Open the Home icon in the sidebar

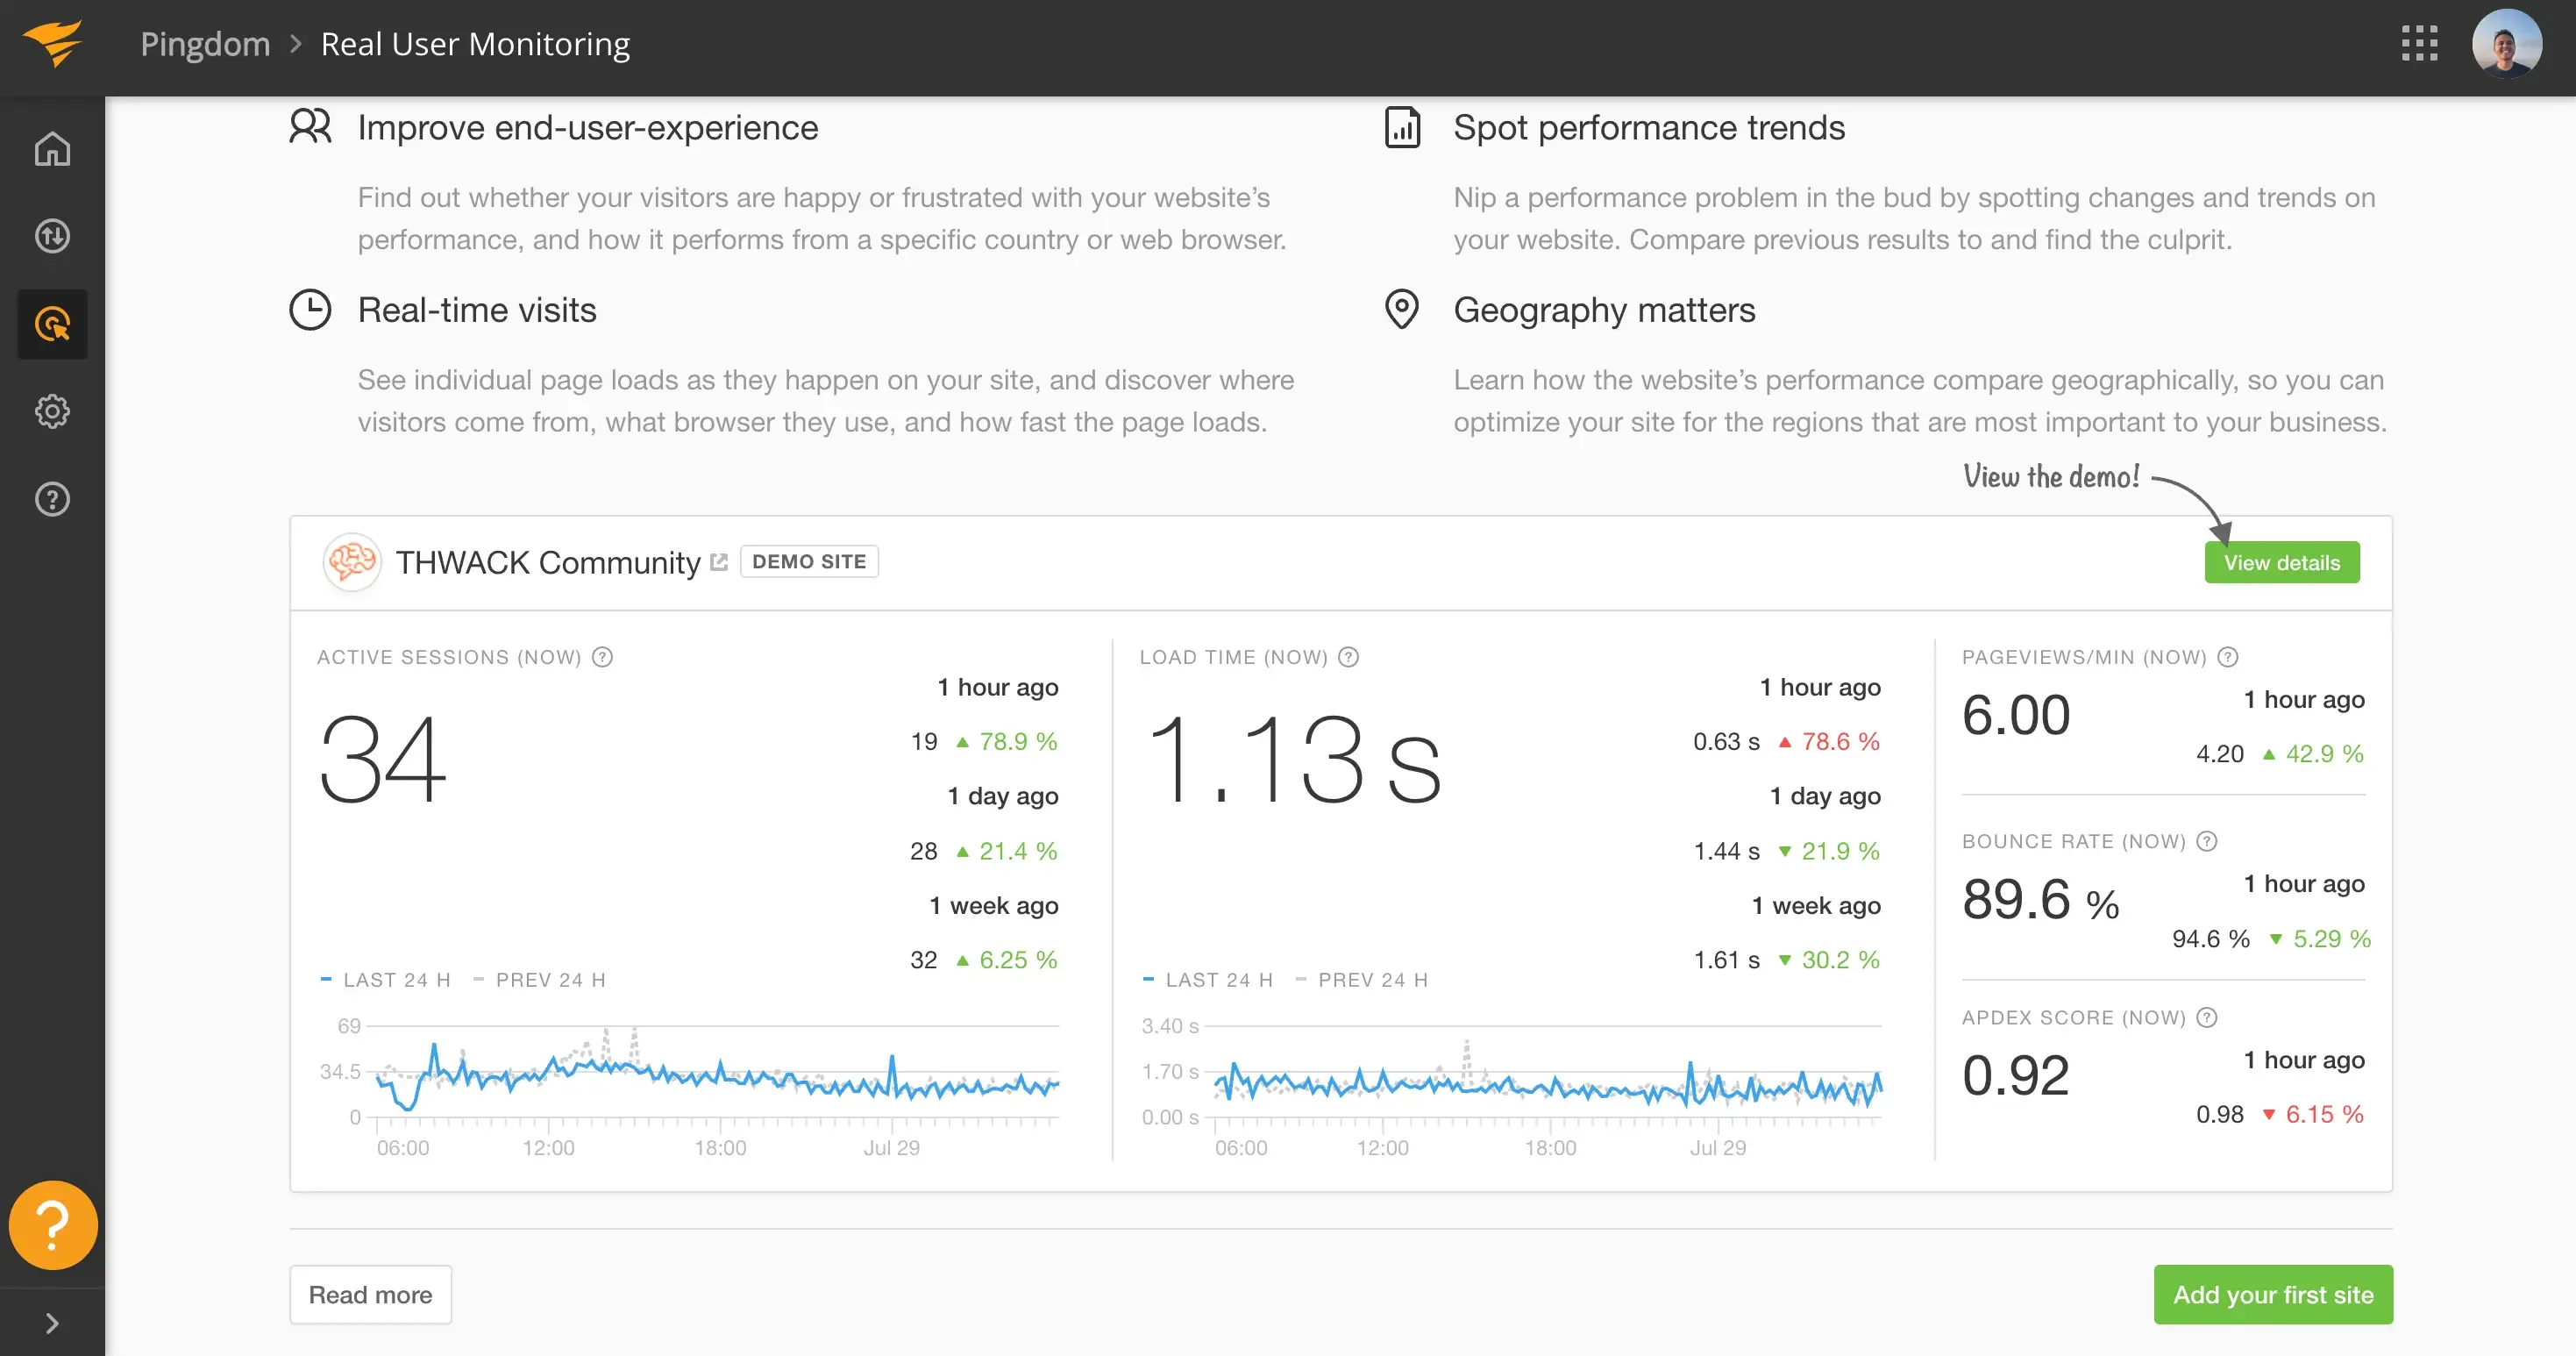[x=52, y=150]
